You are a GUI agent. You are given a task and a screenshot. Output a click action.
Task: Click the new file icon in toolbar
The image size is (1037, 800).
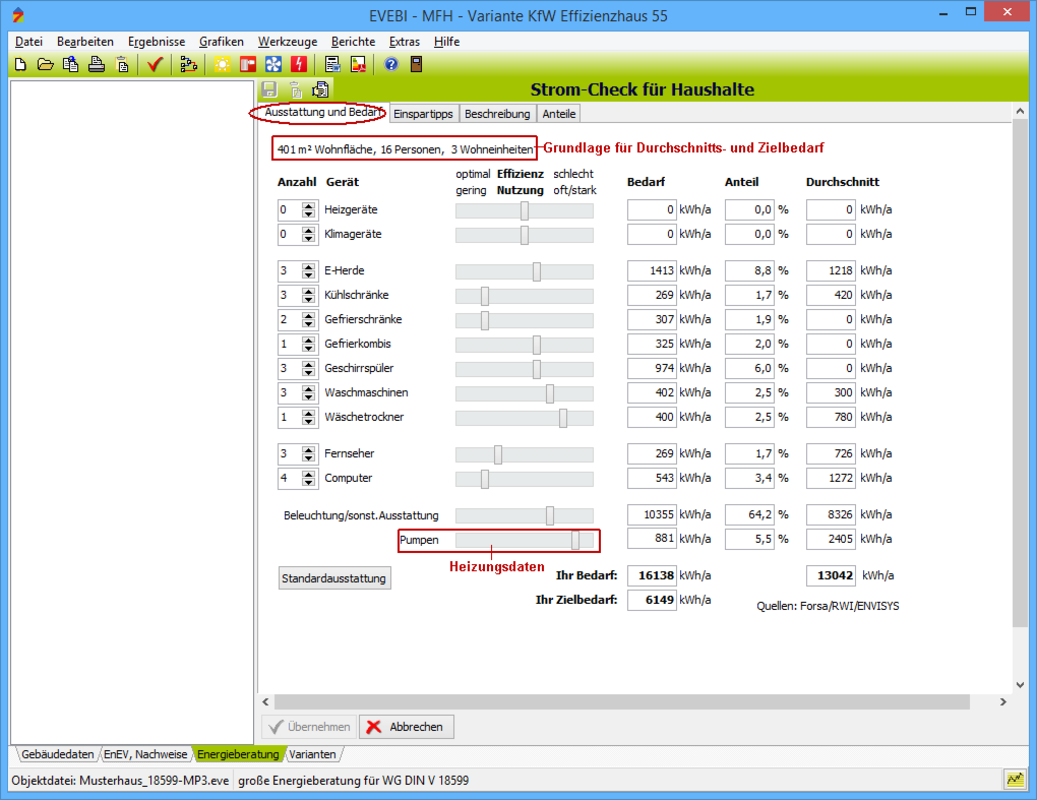click(x=20, y=65)
